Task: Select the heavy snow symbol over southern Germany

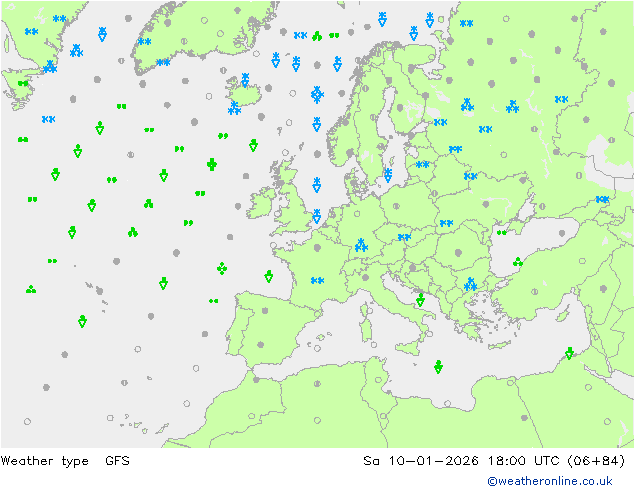Action: pyautogui.click(x=361, y=245)
